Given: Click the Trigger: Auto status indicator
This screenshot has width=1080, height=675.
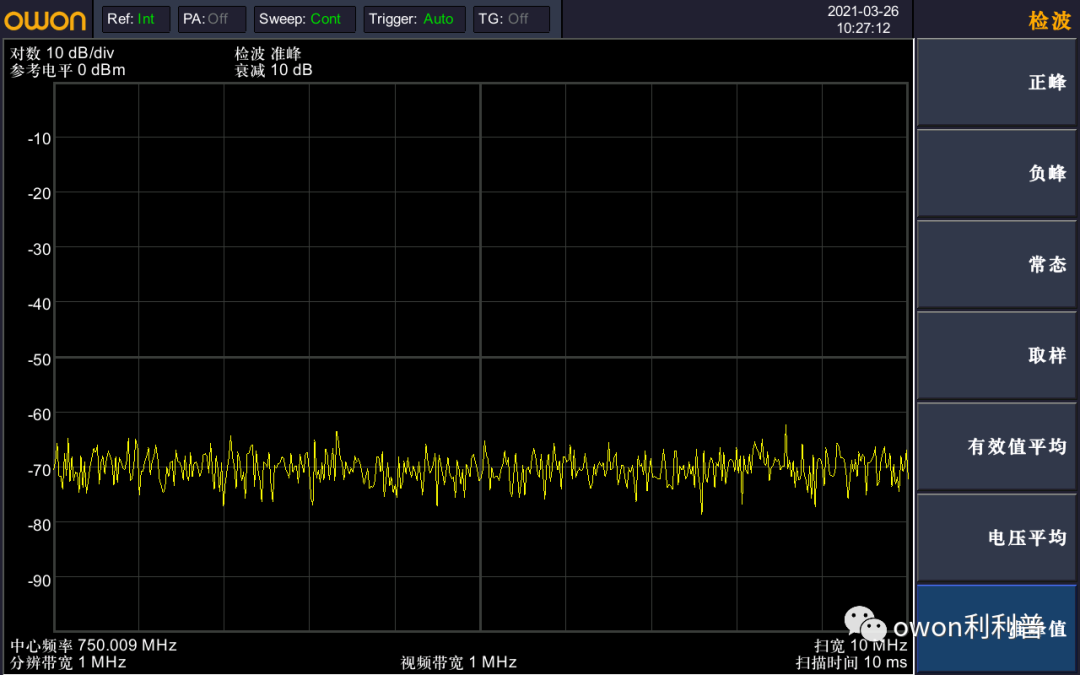Looking at the screenshot, I should (x=414, y=19).
